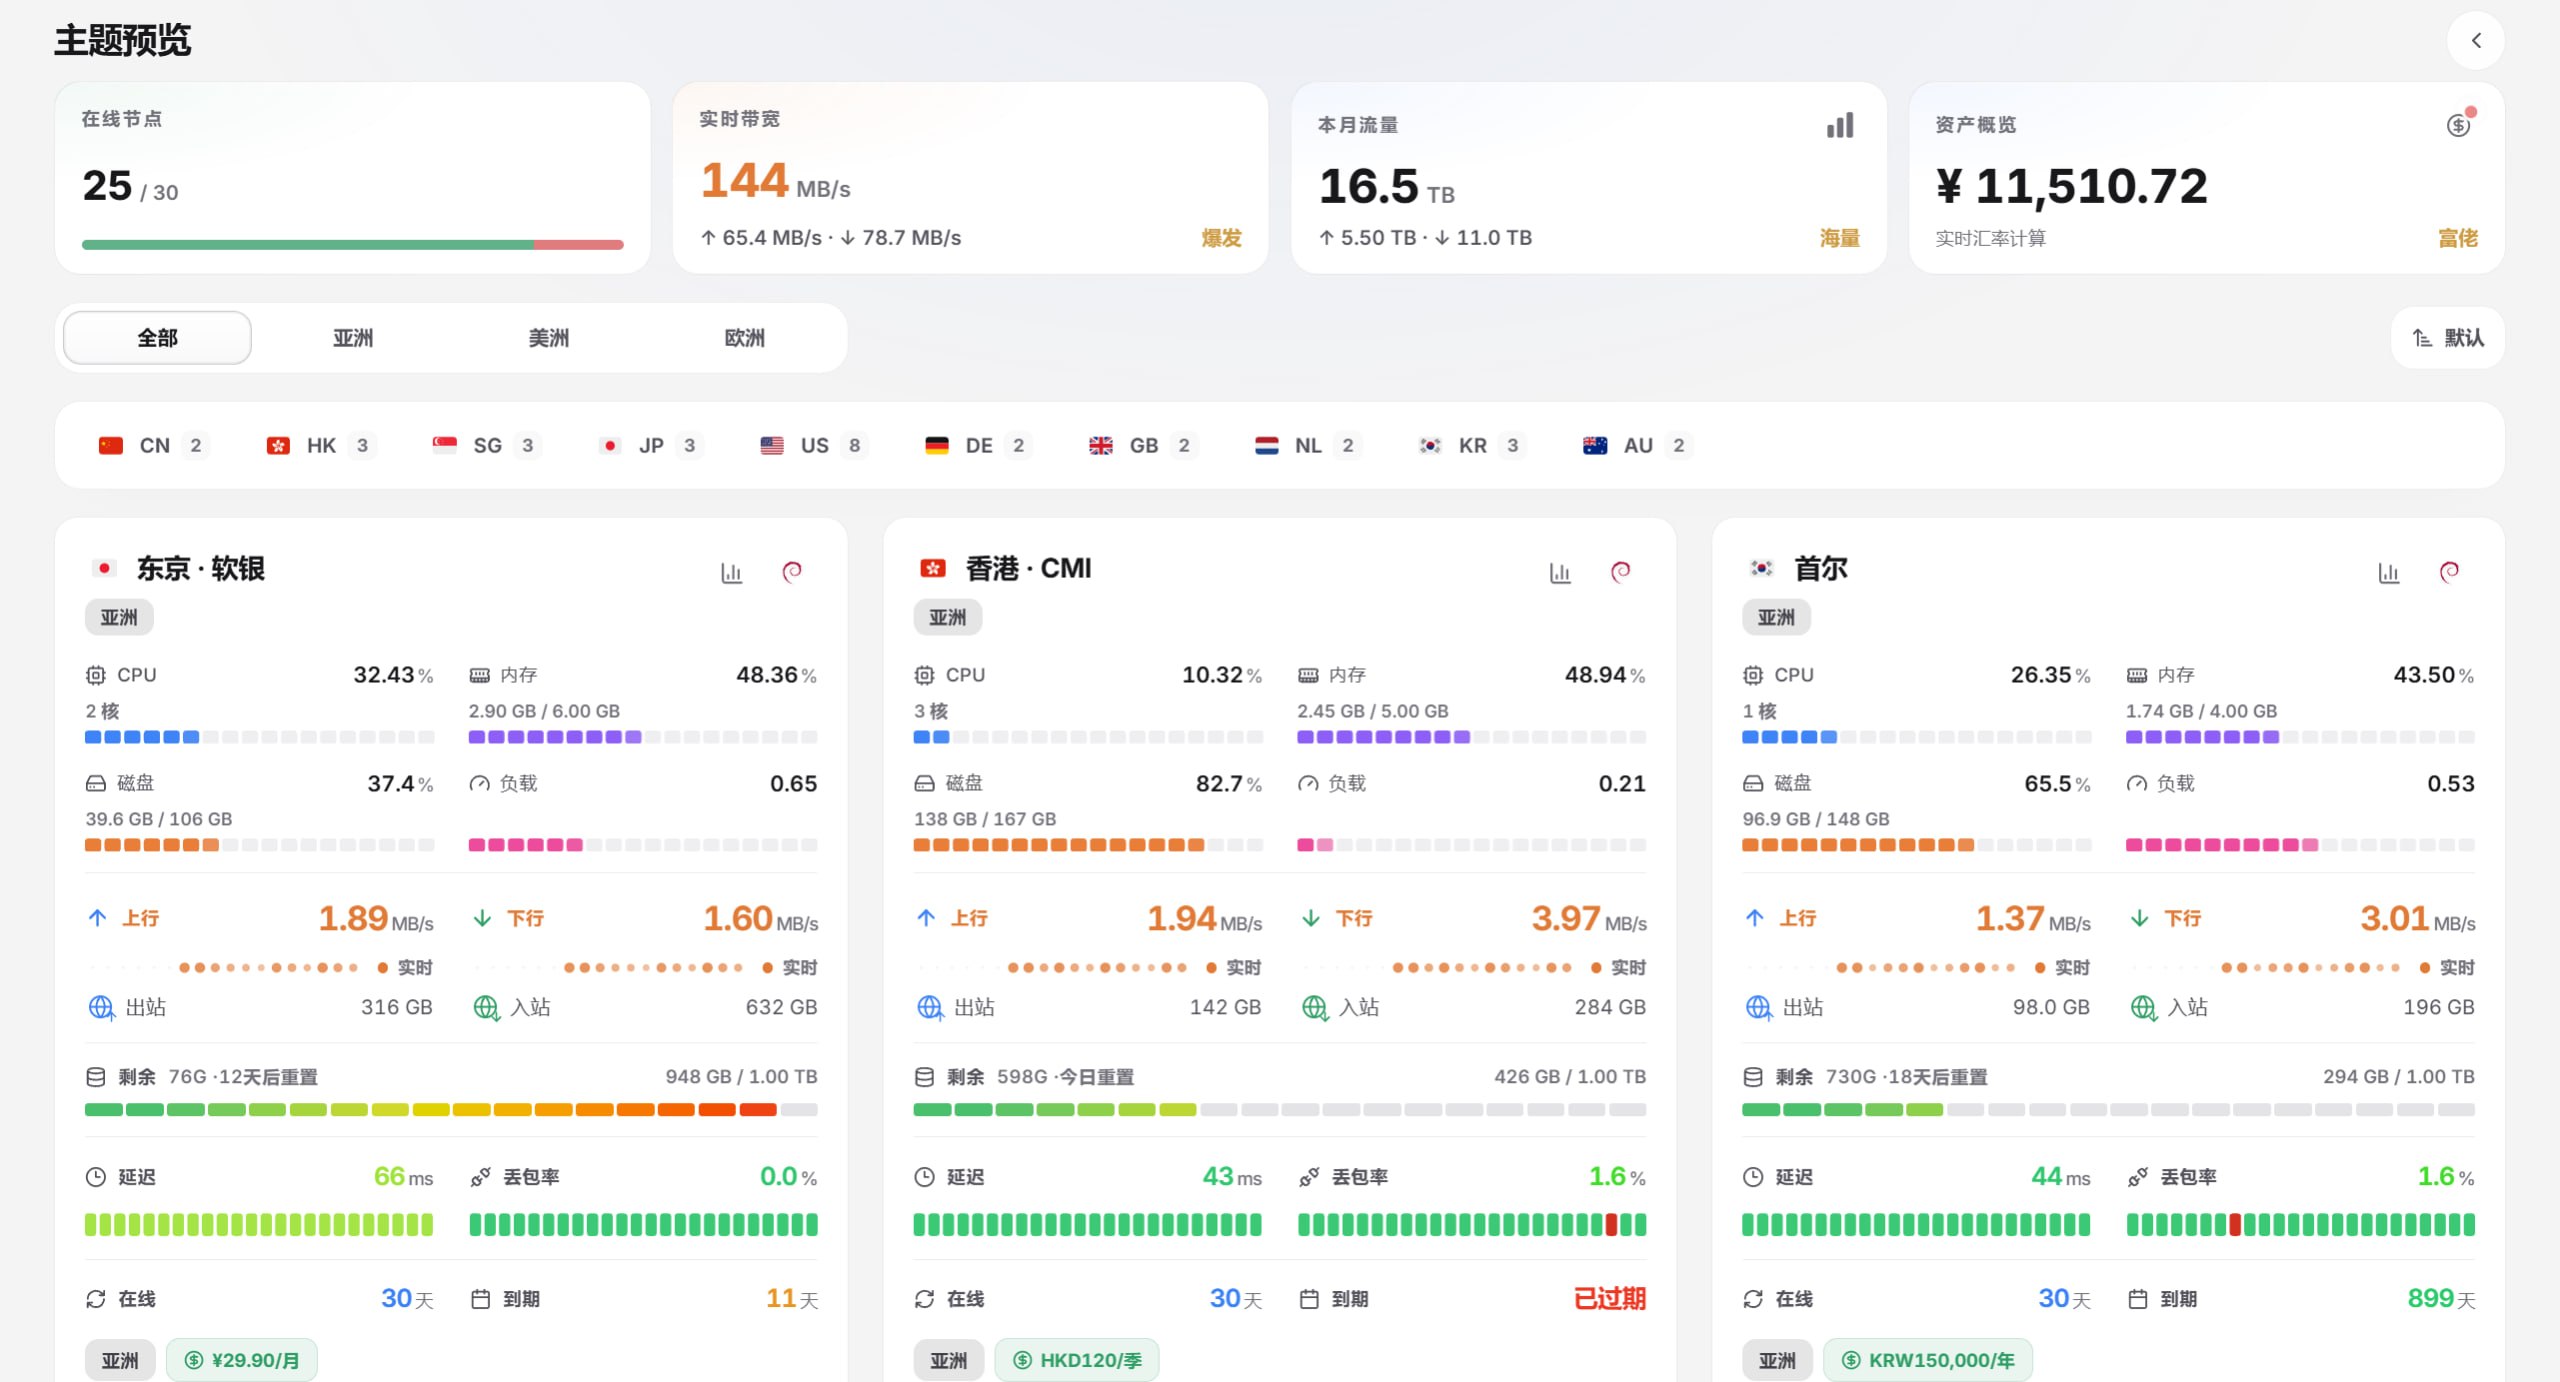Click the back chevron button at top right
The height and width of the screenshot is (1382, 2560).
click(x=2476, y=41)
